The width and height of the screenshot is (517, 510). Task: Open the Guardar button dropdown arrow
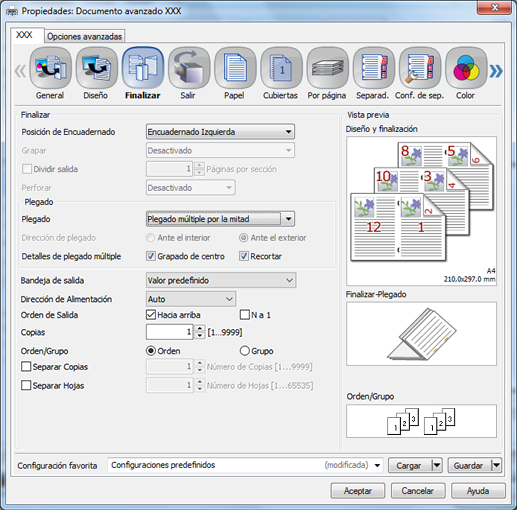(496, 465)
